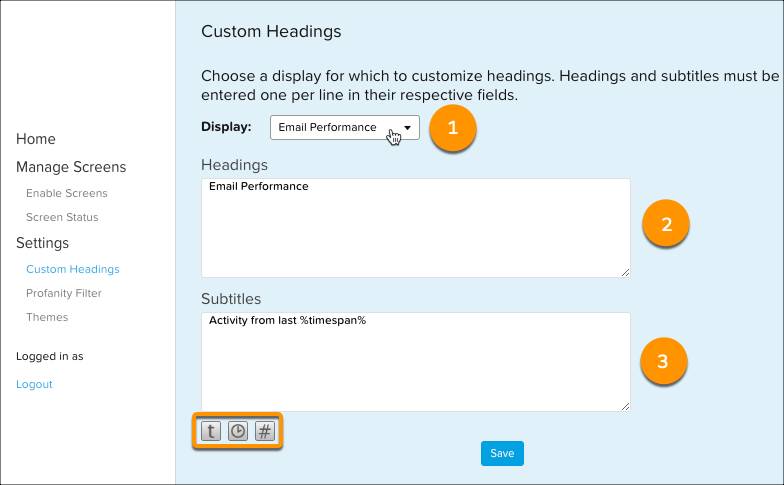Click inside the Subtitles text area
Screen dimensions: 784x485
coord(416,362)
